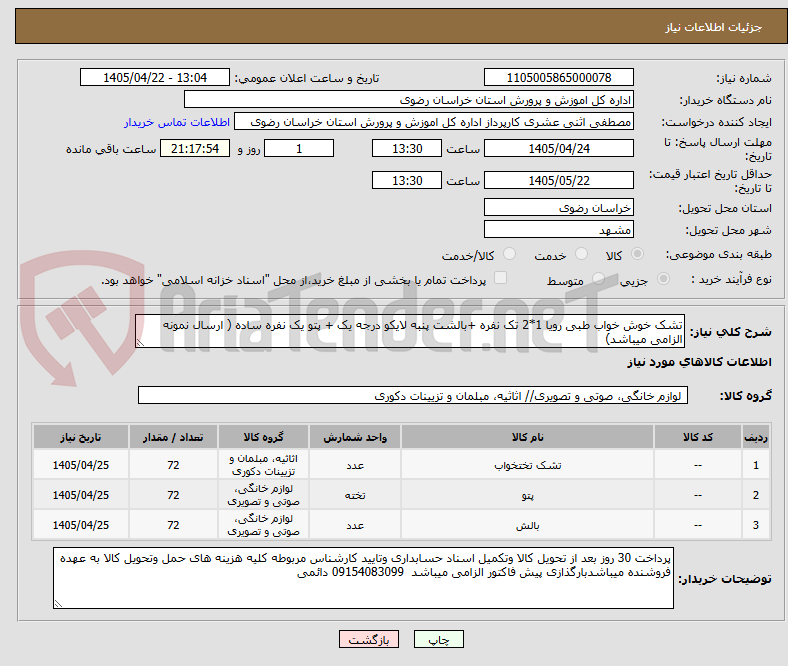Click row number 3 in the table
Screen dimensions: 788x666
756,525
